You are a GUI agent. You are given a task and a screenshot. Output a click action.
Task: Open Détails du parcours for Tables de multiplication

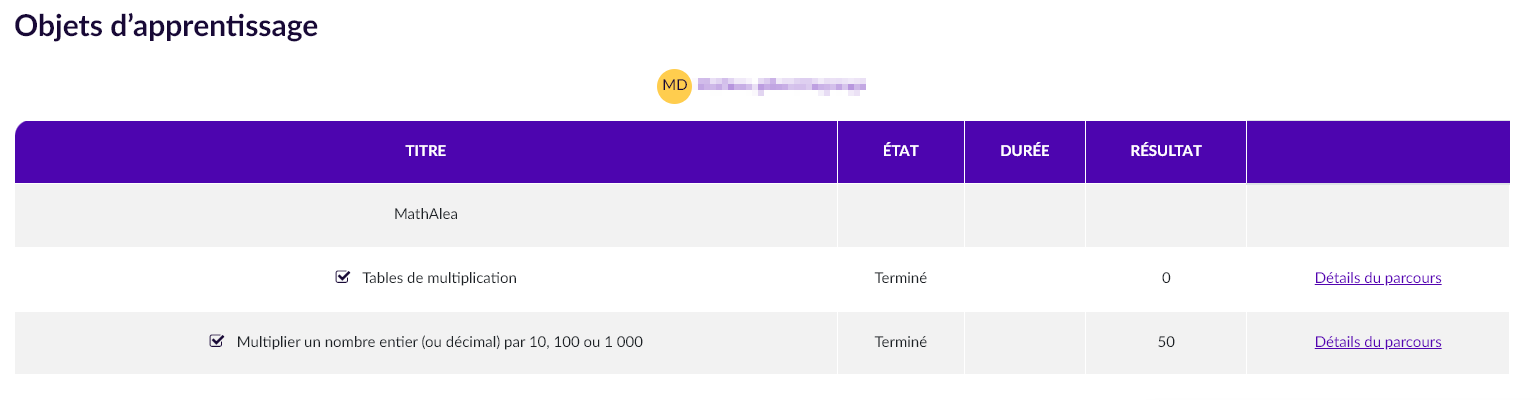[x=1378, y=278]
